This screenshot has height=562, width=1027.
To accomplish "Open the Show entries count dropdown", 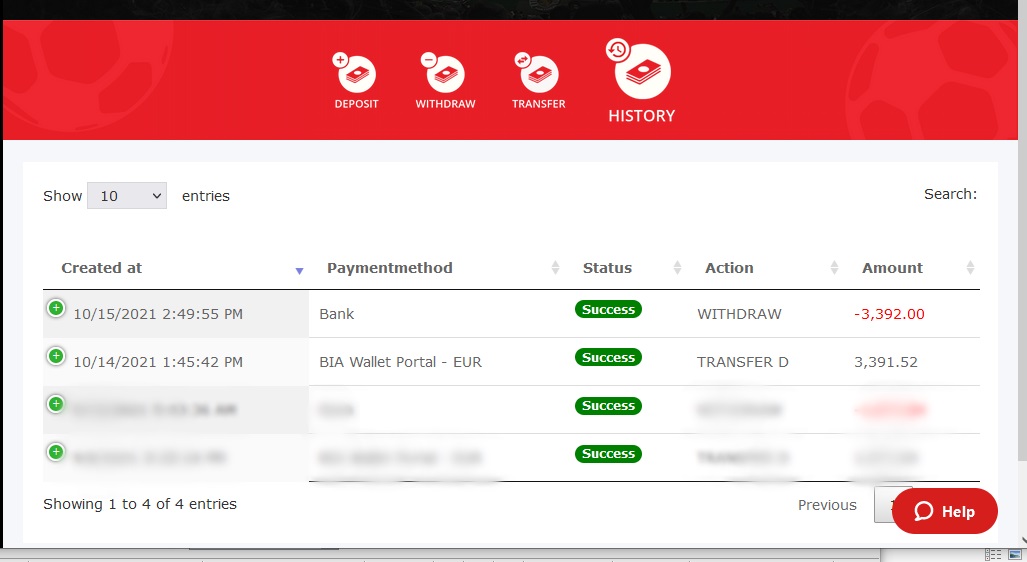I will point(127,196).
